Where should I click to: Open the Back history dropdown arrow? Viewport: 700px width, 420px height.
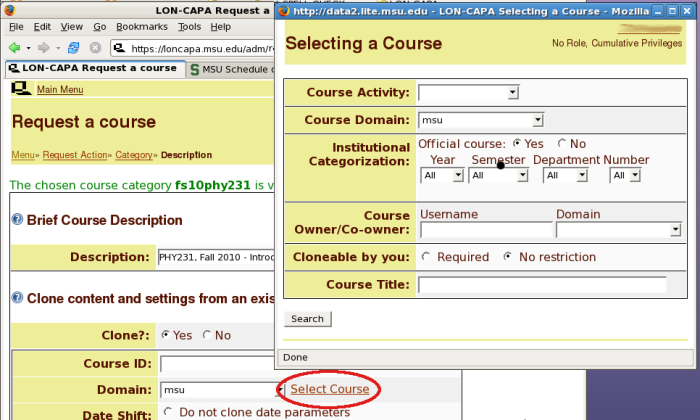point(28,48)
